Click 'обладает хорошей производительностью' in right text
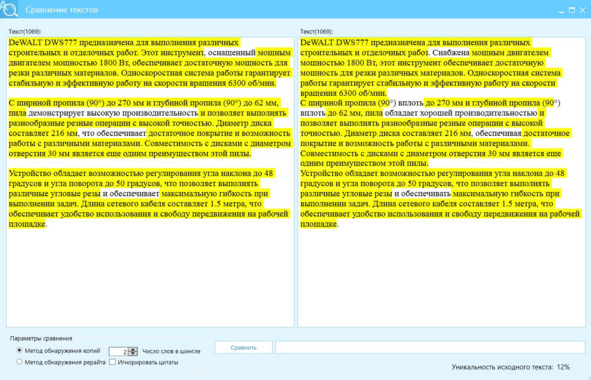Image resolution: width=591 pixels, height=380 pixels. pyautogui.click(x=461, y=113)
